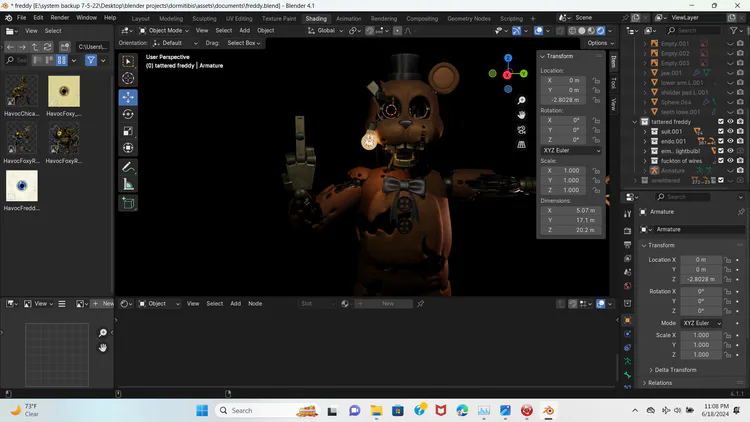Select the Move tool in viewport toolbar
Screen dimensions: 750x422
pyautogui.click(x=128, y=97)
